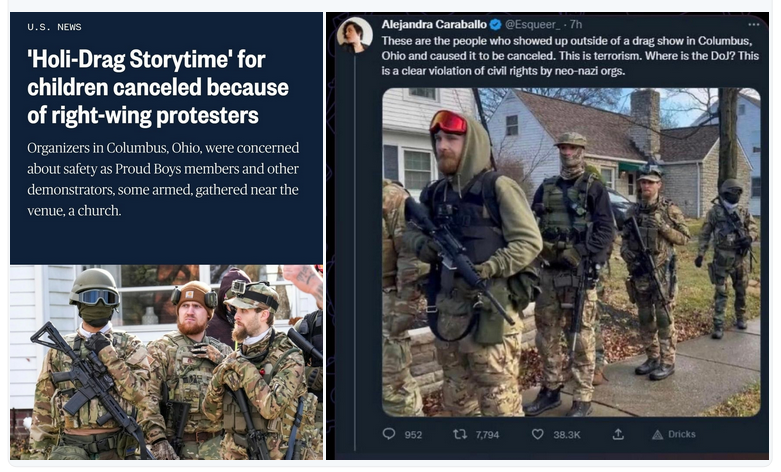This screenshot has width=781, height=472.
Task: Open Alejandra Caraballo's display name link
Action: pos(434,24)
